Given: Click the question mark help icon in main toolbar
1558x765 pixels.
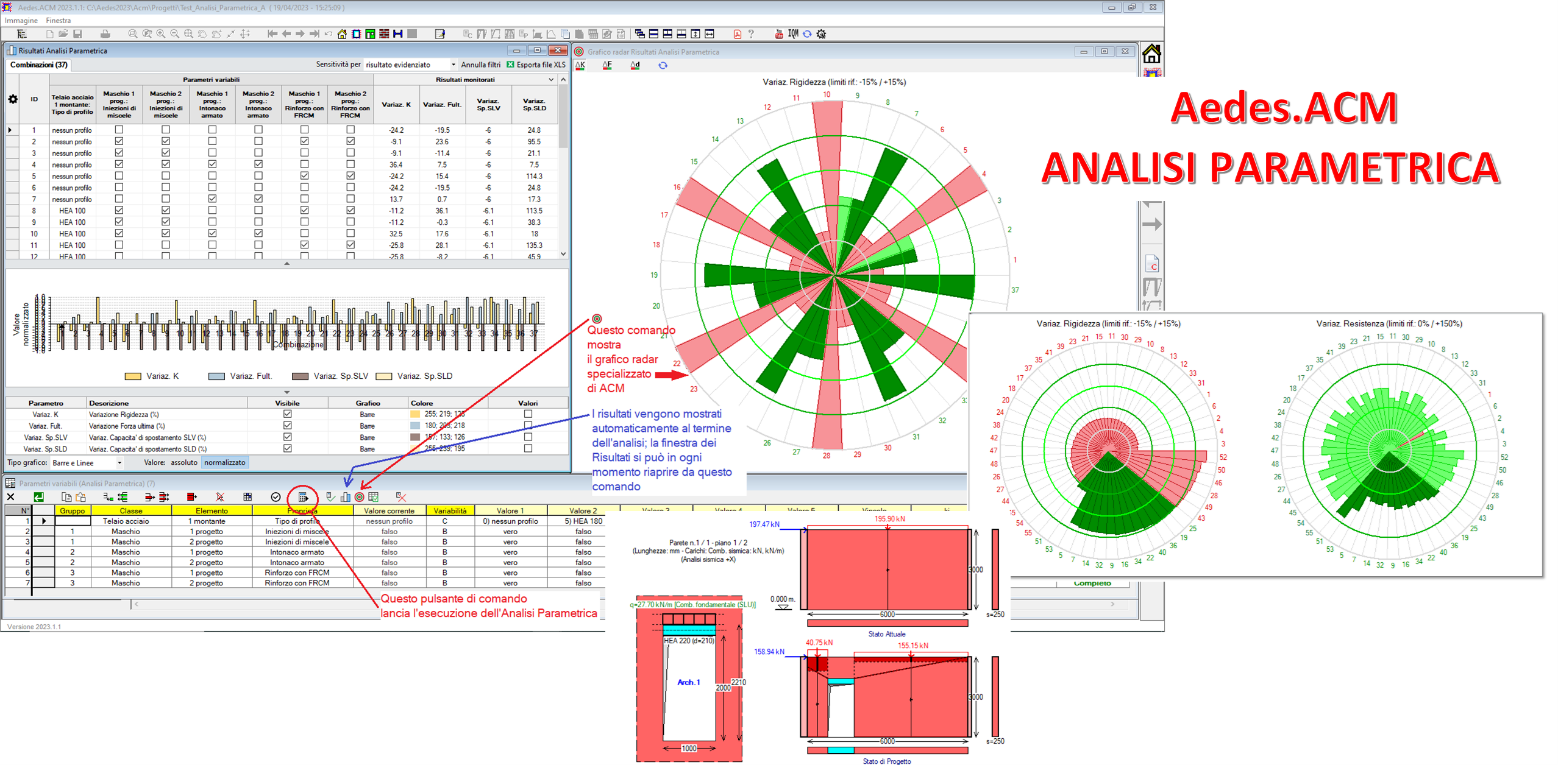Looking at the screenshot, I should pos(750,33).
